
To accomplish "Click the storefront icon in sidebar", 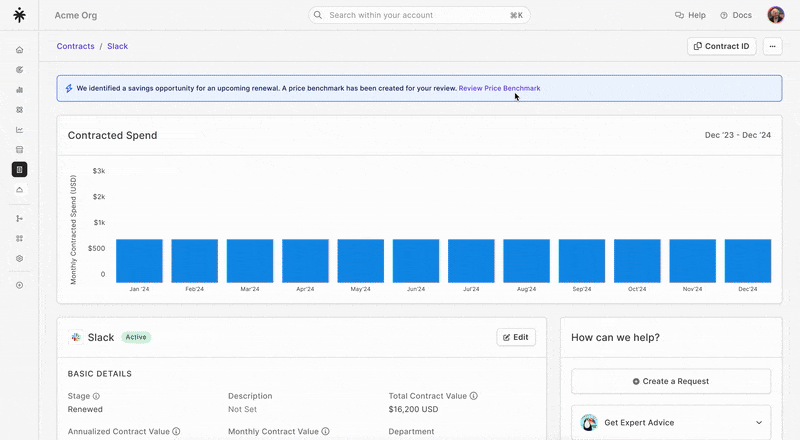I will [x=19, y=150].
